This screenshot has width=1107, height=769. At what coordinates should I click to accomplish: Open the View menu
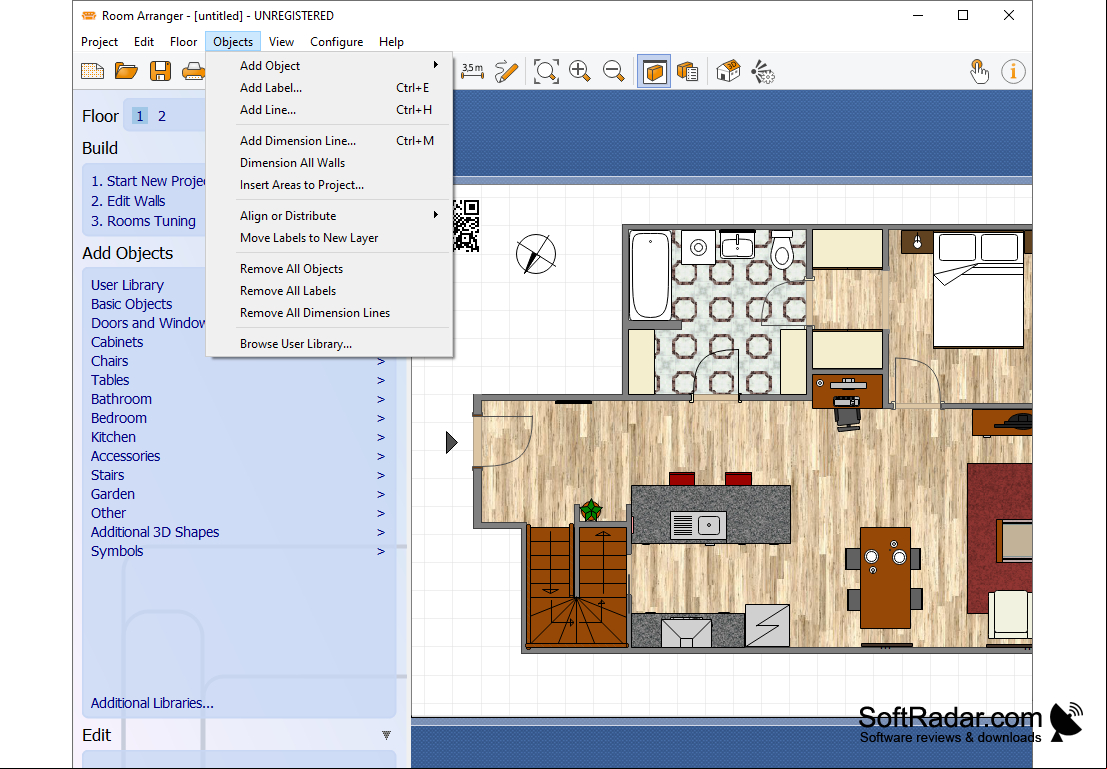point(281,42)
